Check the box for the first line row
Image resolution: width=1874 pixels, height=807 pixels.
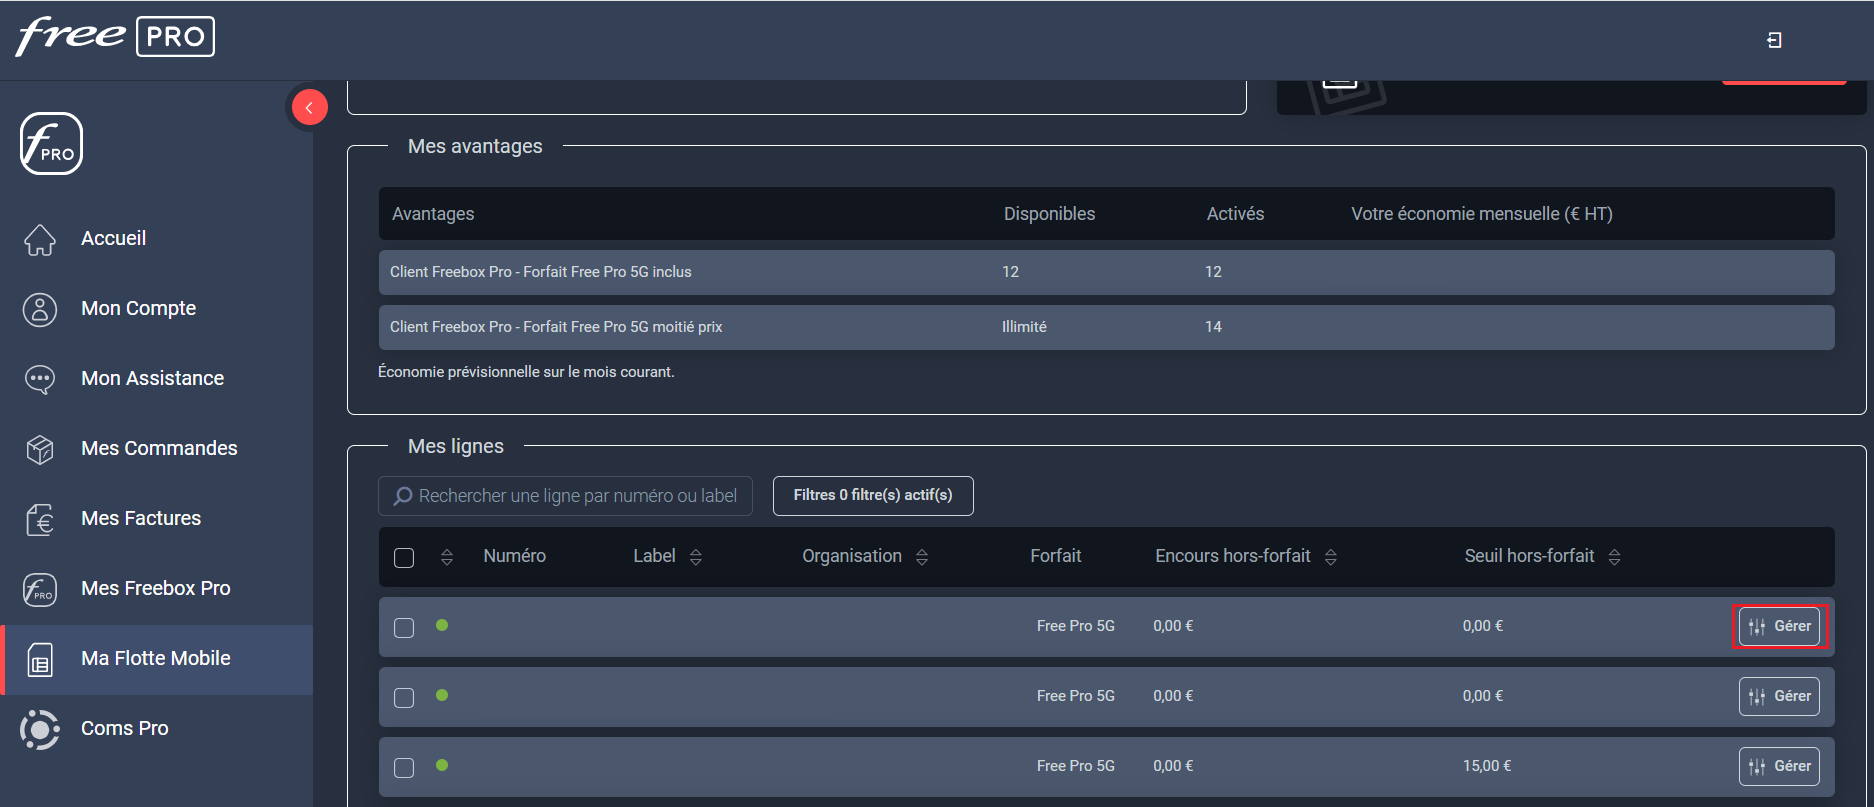404,628
